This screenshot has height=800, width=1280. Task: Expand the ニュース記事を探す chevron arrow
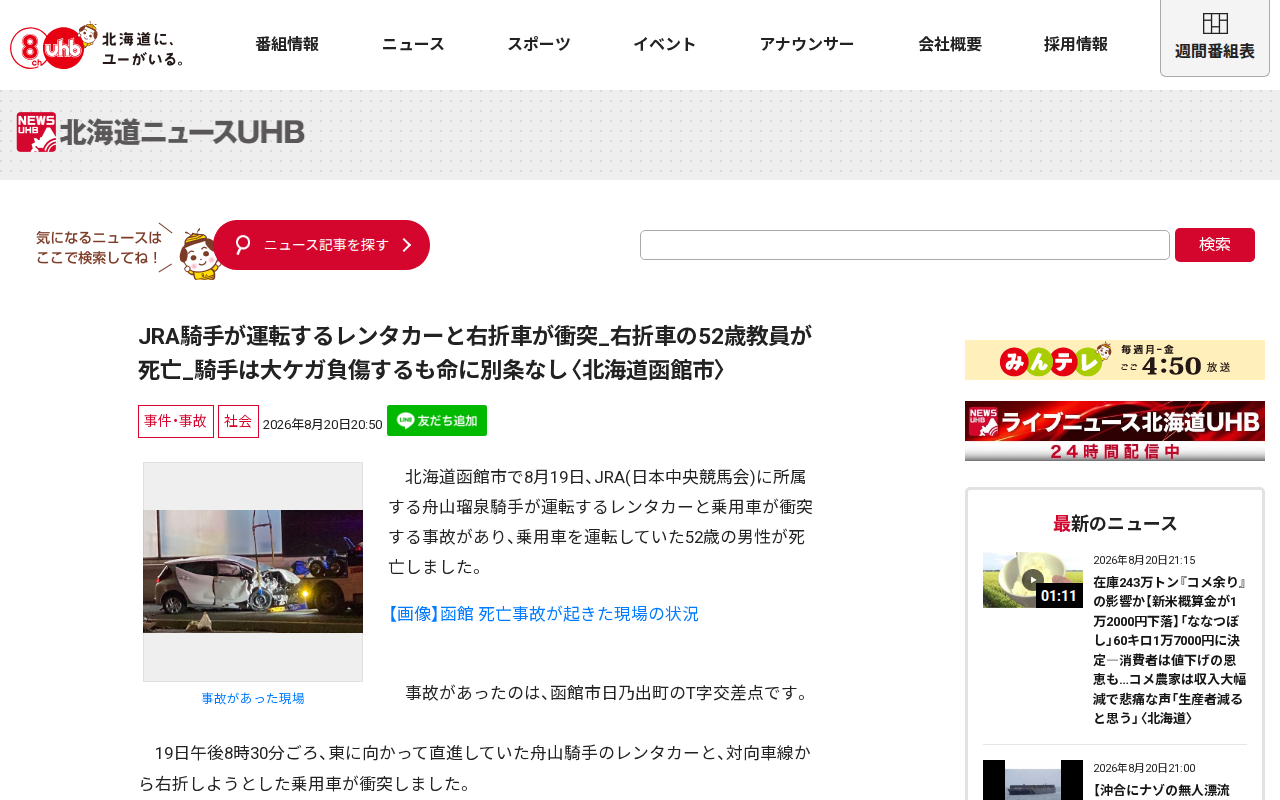tap(406, 245)
